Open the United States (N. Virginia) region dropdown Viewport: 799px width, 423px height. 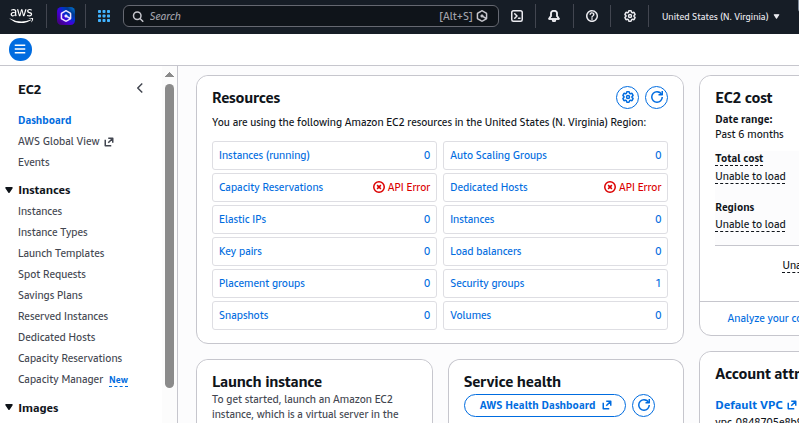click(720, 16)
